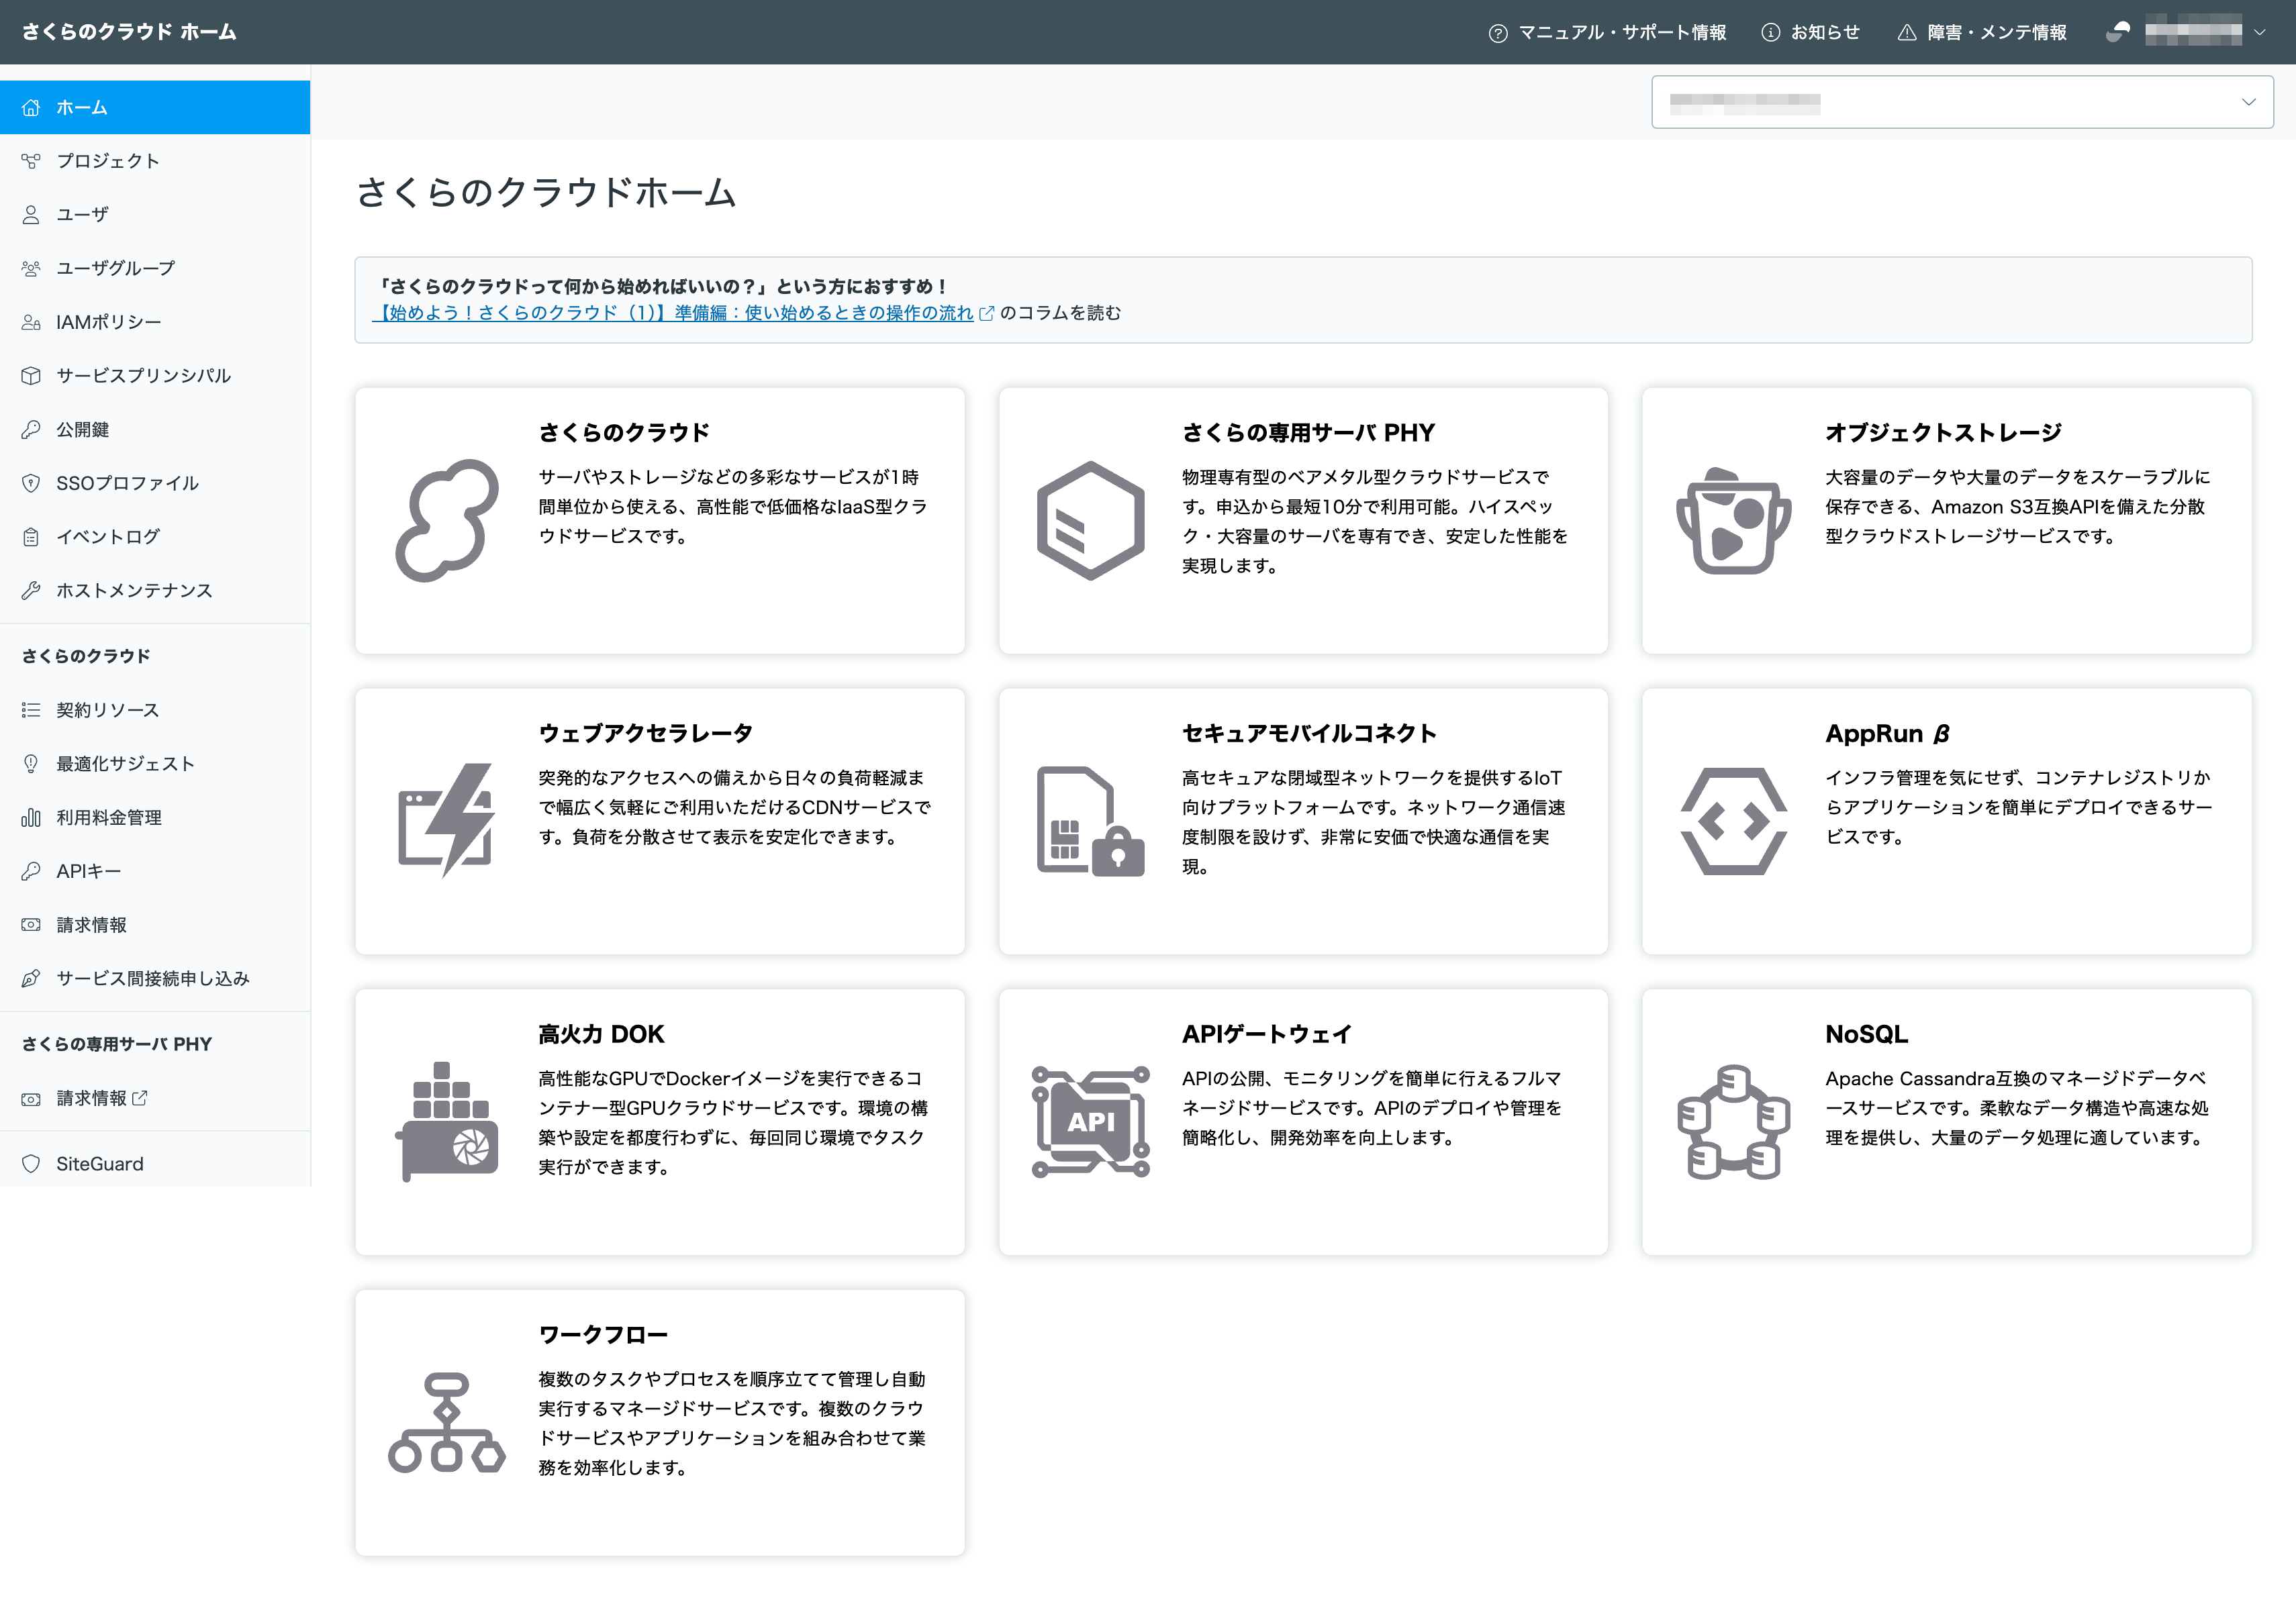Click the オブジェクトストレージ bucket icon
The width and height of the screenshot is (2296, 1600).
[x=1733, y=520]
